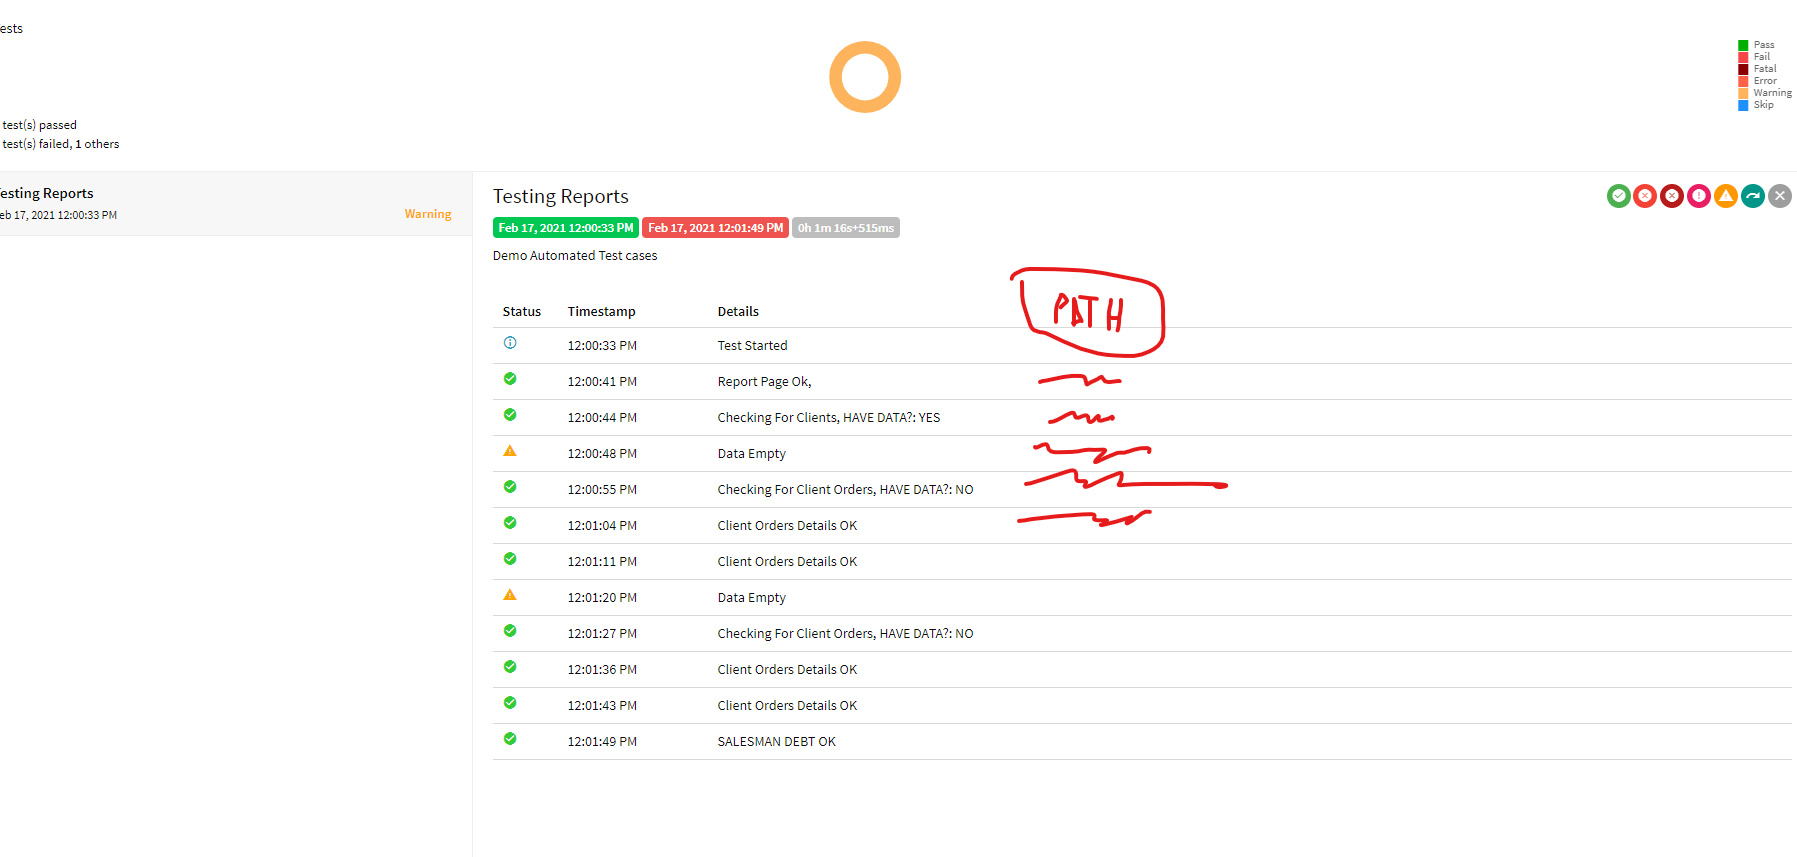This screenshot has height=857, width=1797.
Task: Click pass icon on 12:01:27 PM row
Action: click(510, 631)
